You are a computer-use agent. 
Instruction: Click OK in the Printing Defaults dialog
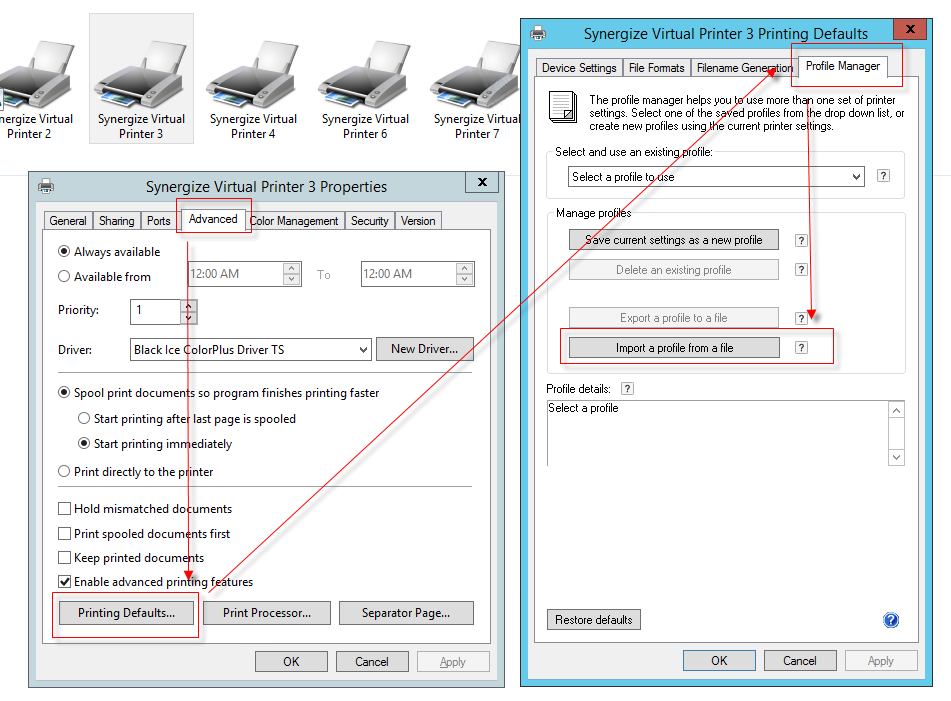(x=719, y=660)
